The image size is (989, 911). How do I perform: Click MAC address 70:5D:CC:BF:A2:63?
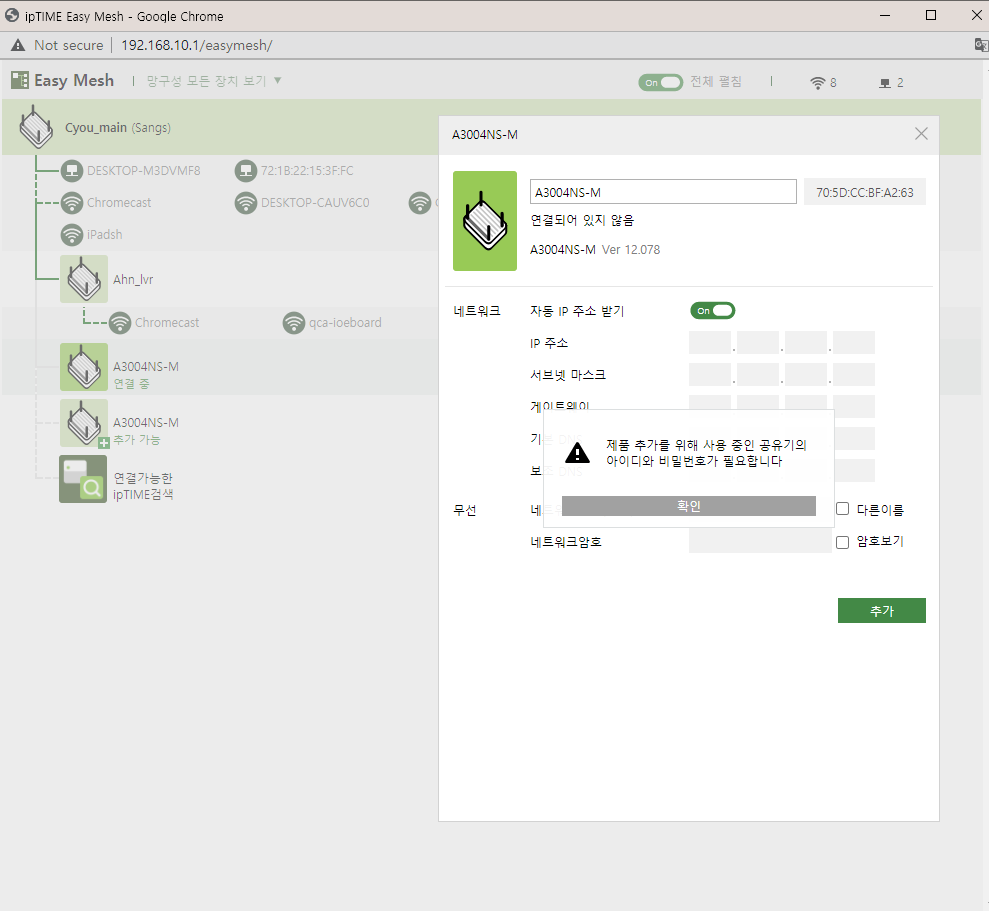[865, 192]
